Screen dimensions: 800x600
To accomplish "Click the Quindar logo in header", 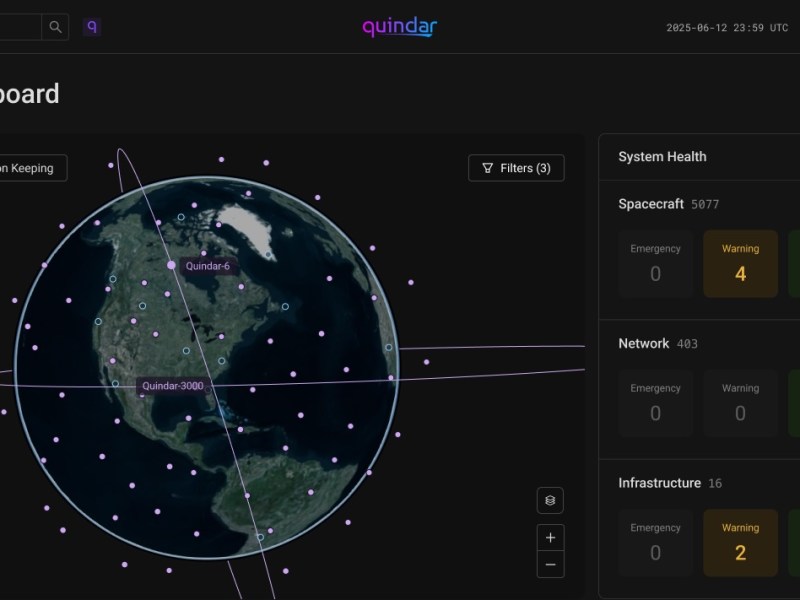I will 399,27.
